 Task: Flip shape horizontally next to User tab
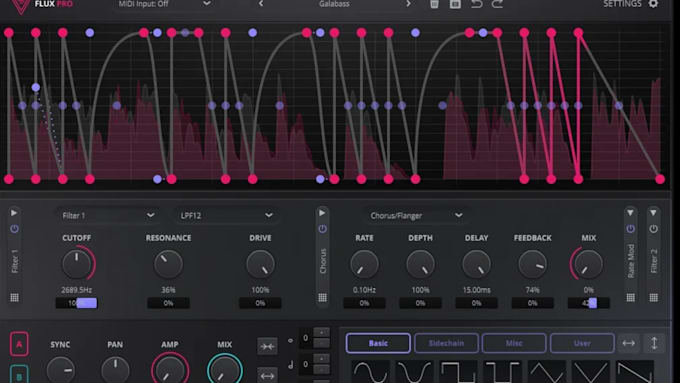(628, 343)
